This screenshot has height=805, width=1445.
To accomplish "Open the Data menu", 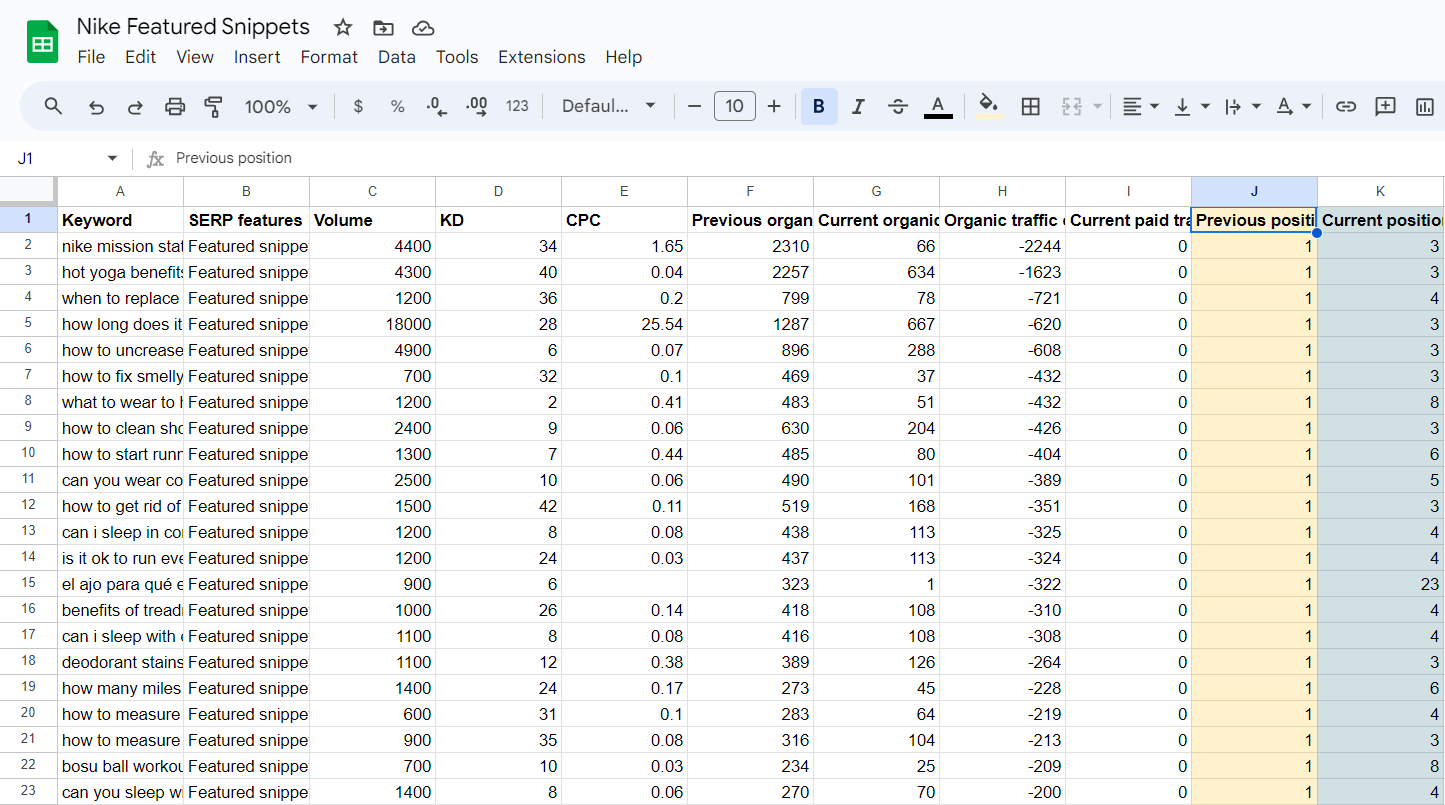I will point(396,57).
